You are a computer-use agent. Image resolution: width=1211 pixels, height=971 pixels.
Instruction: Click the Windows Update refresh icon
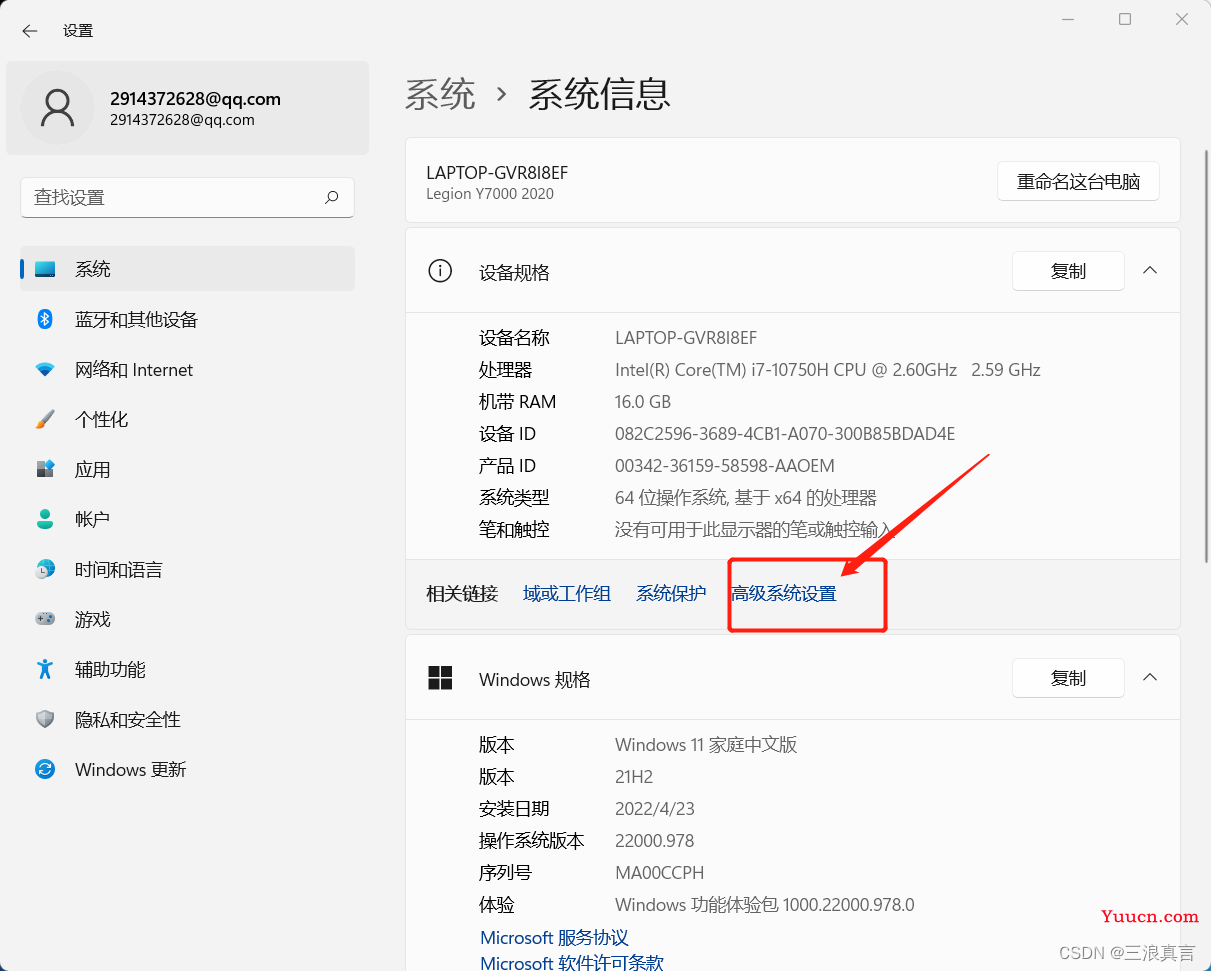[45, 769]
